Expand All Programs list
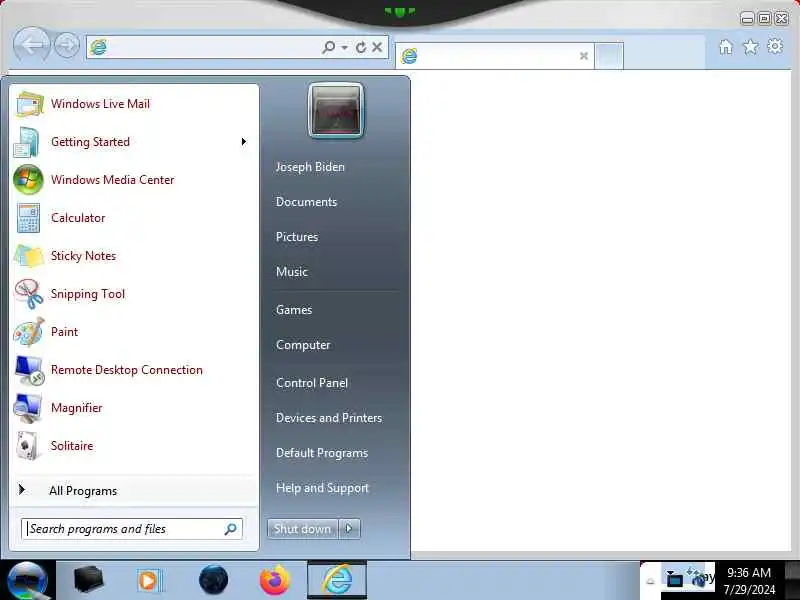Screen dimensions: 800x600 (x=134, y=491)
